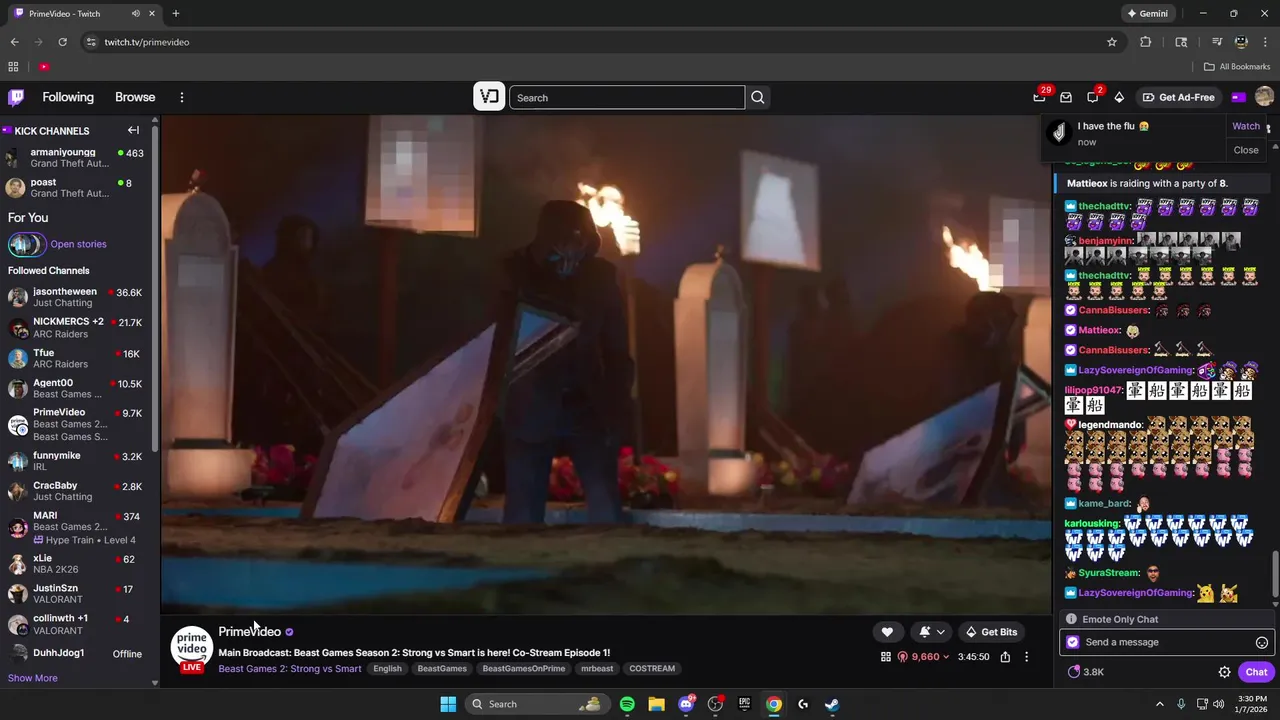
Task: Click the purple Chat send button
Action: pyautogui.click(x=1256, y=672)
